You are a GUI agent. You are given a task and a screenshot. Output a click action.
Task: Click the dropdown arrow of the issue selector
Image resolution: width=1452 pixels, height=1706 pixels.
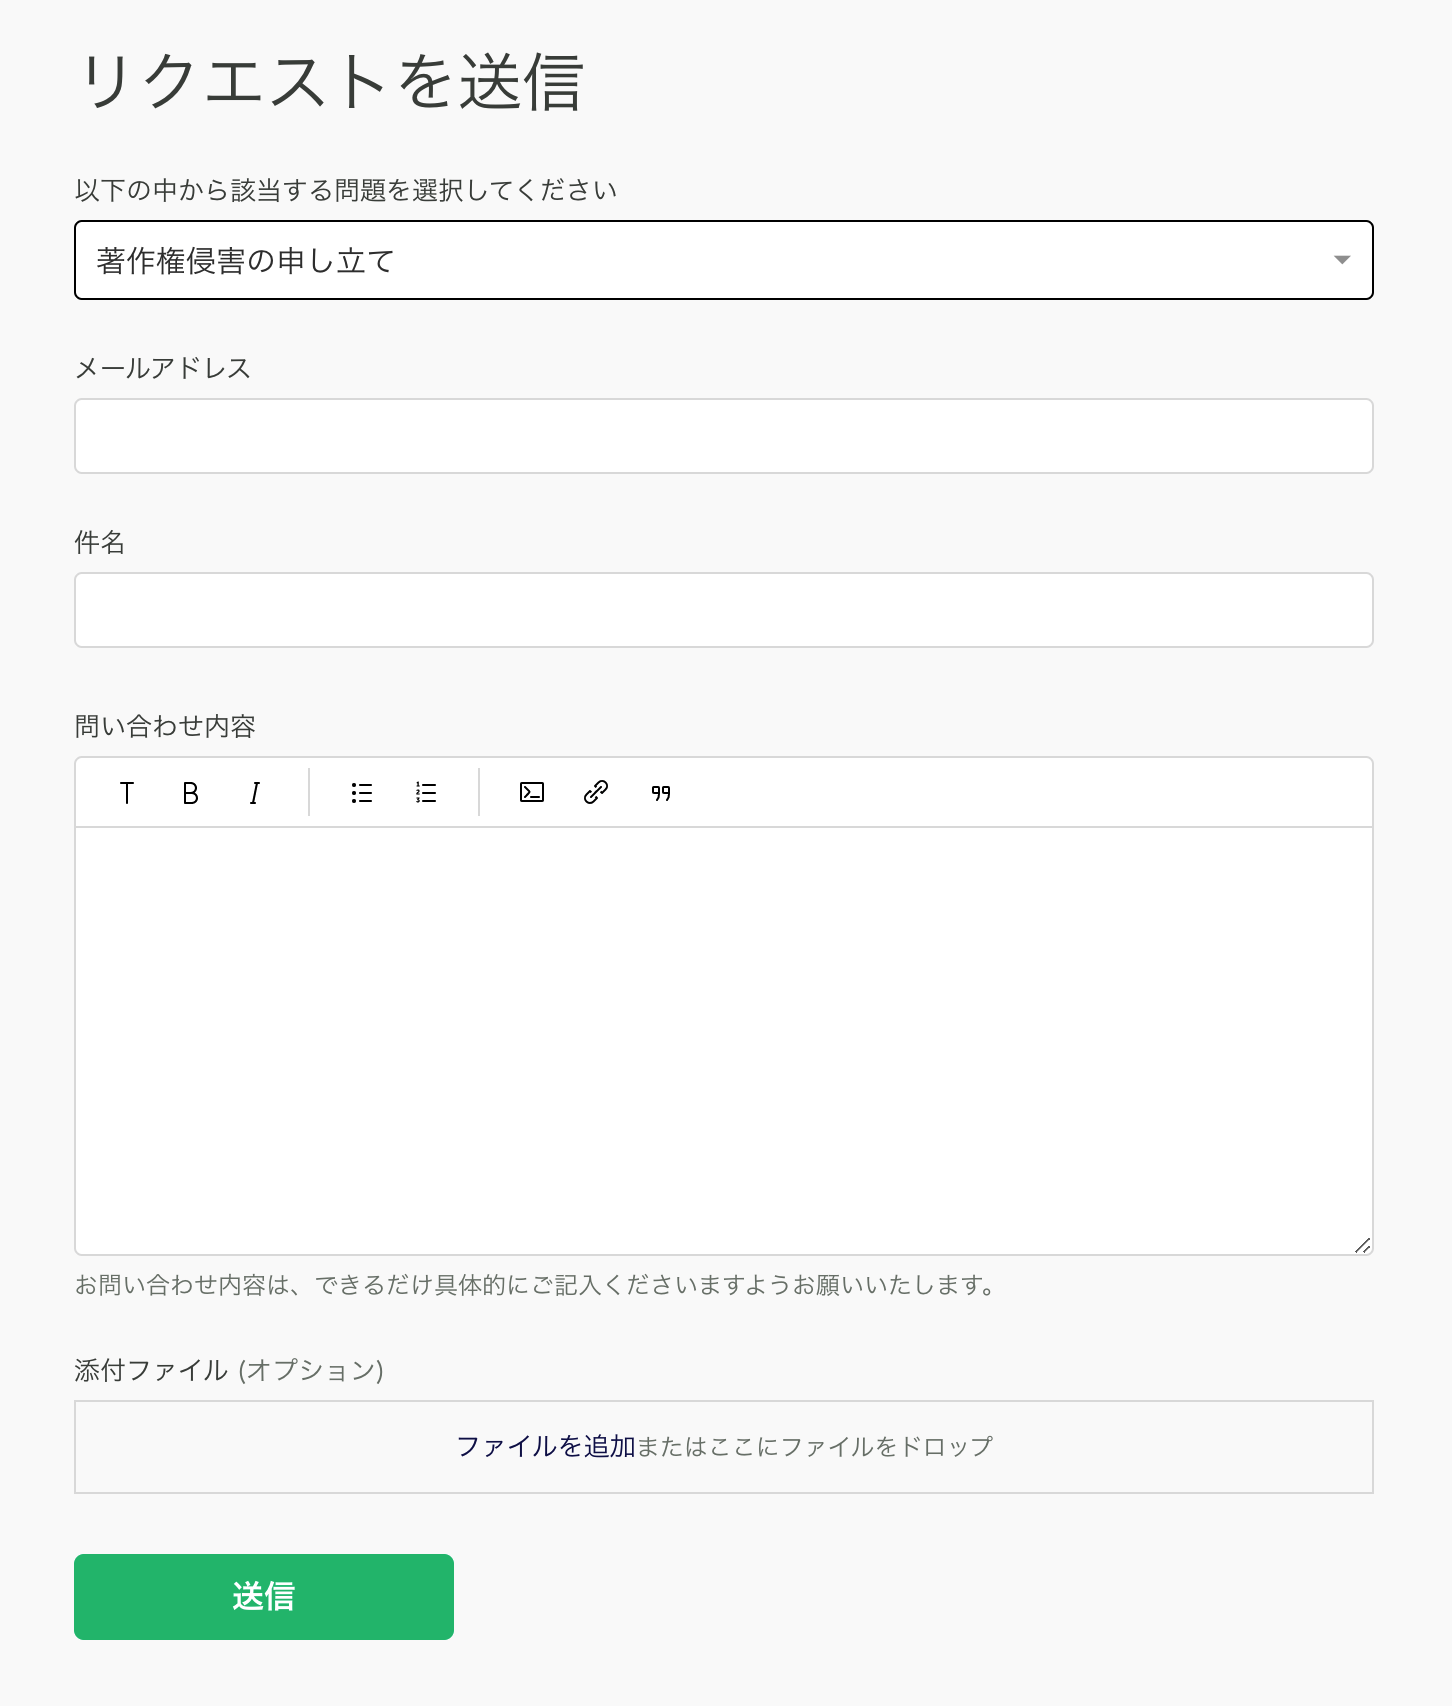1342,260
